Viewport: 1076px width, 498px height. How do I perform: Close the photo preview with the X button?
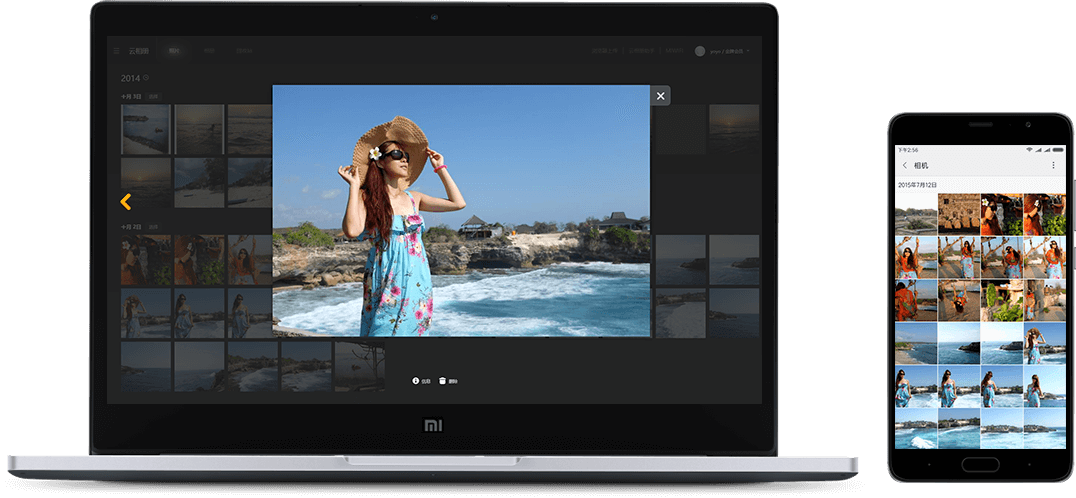pyautogui.click(x=660, y=96)
